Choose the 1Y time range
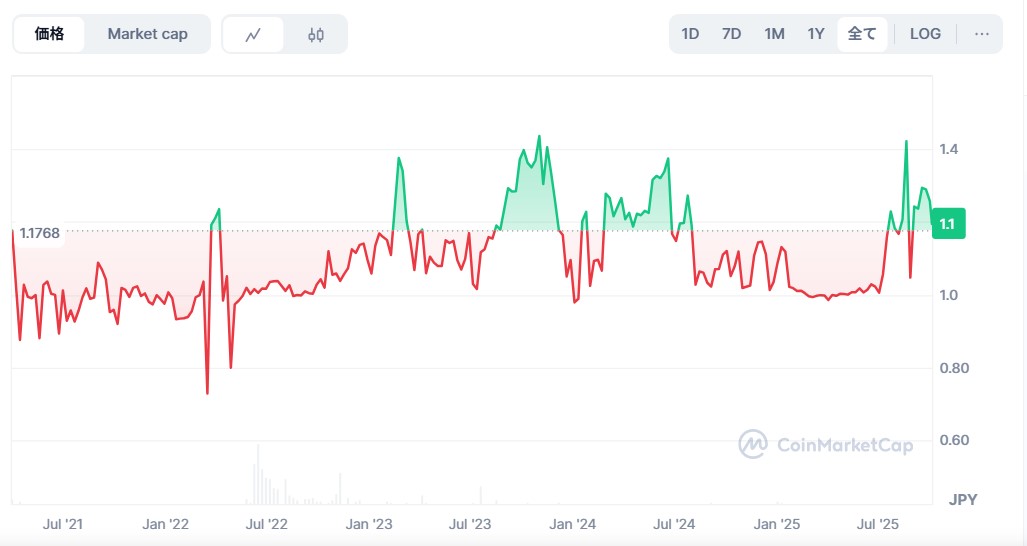 [816, 34]
